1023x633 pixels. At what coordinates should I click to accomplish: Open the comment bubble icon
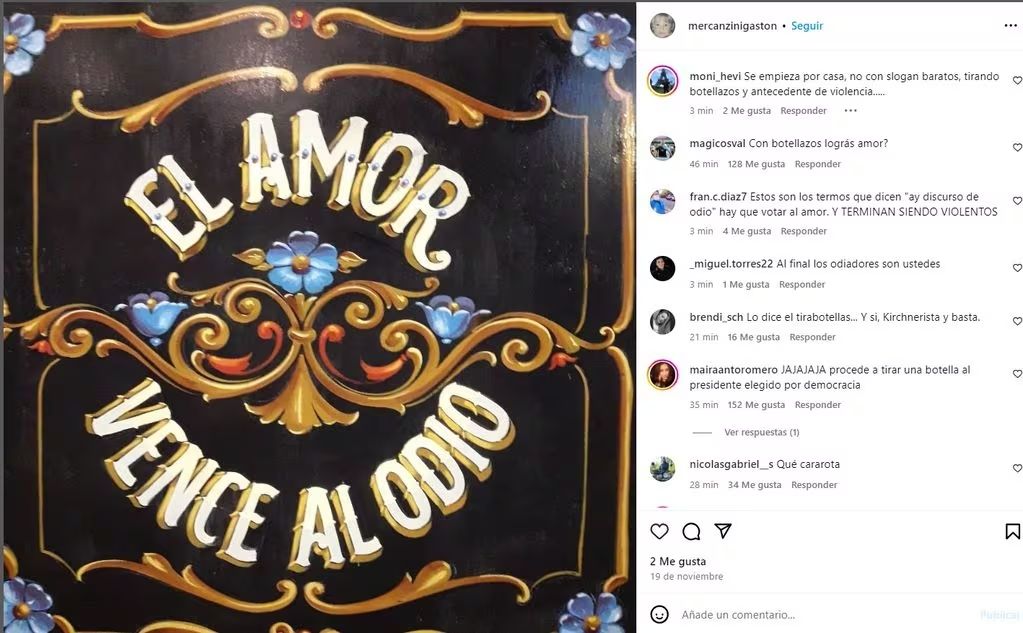(x=691, y=532)
